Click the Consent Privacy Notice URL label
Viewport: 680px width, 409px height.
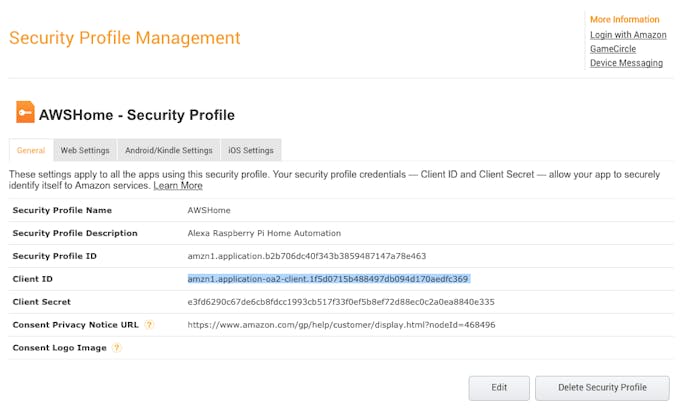[x=75, y=325]
